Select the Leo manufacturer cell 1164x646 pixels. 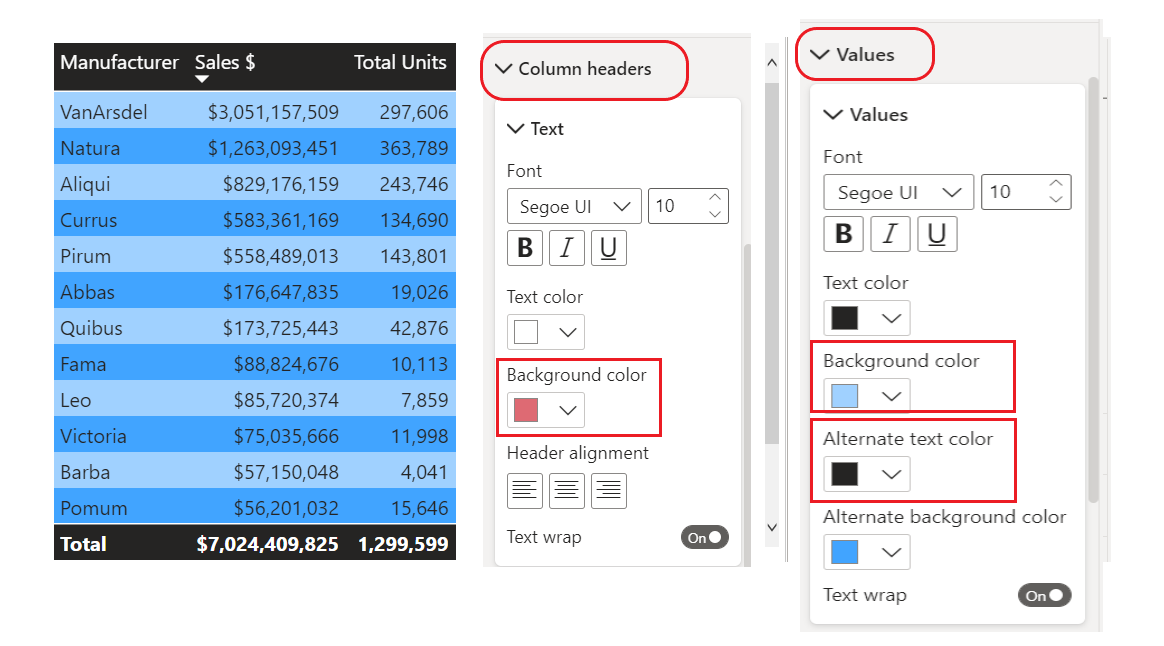coord(76,400)
